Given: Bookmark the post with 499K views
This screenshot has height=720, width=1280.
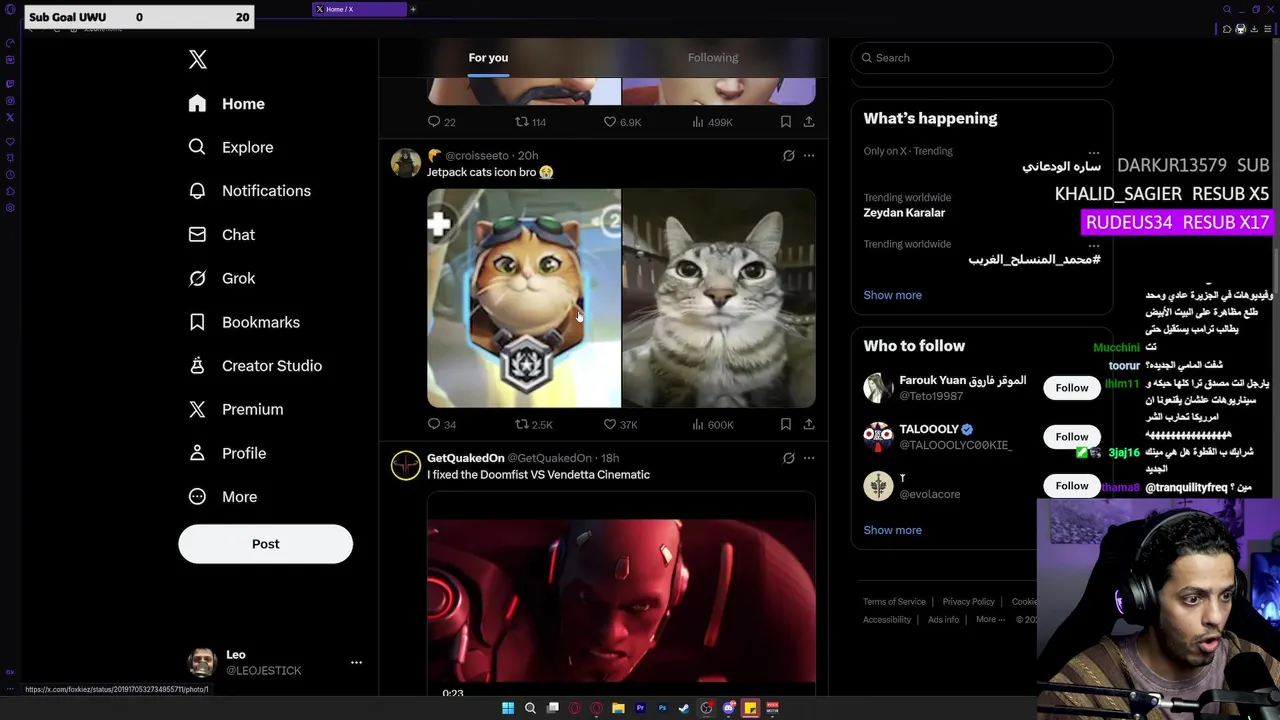Looking at the screenshot, I should 786,122.
